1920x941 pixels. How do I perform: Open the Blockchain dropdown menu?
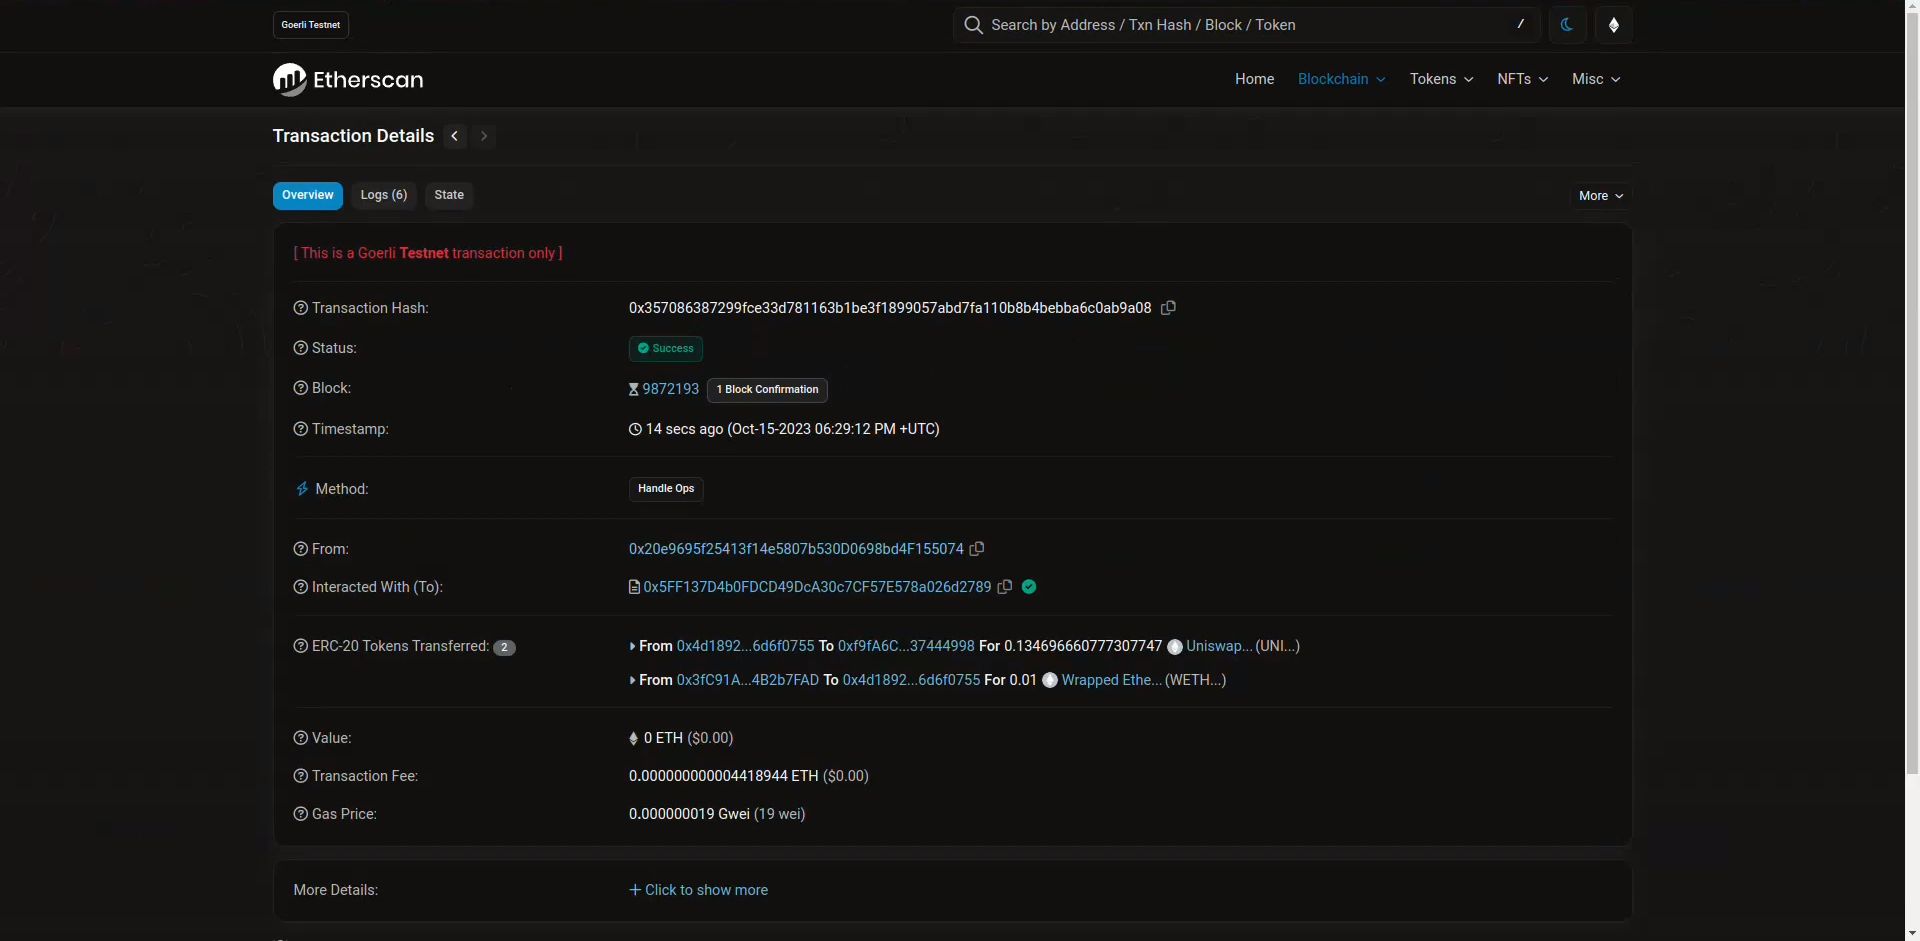point(1342,79)
